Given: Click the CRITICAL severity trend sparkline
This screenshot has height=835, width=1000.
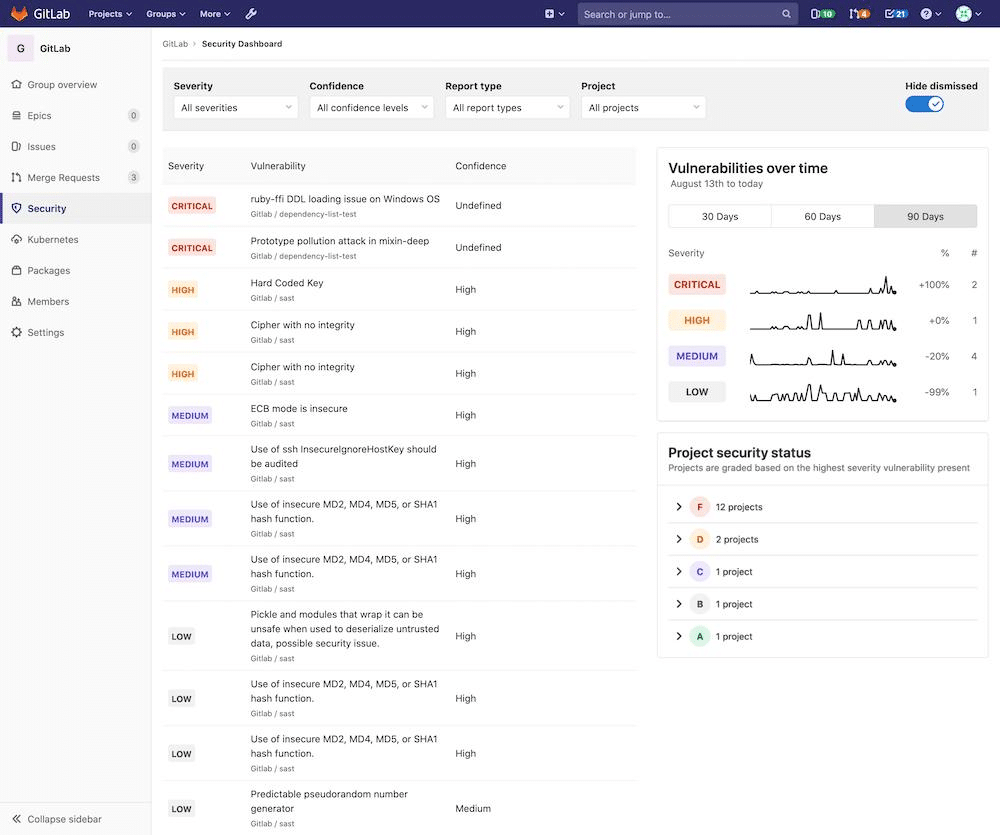Looking at the screenshot, I should coord(823,285).
